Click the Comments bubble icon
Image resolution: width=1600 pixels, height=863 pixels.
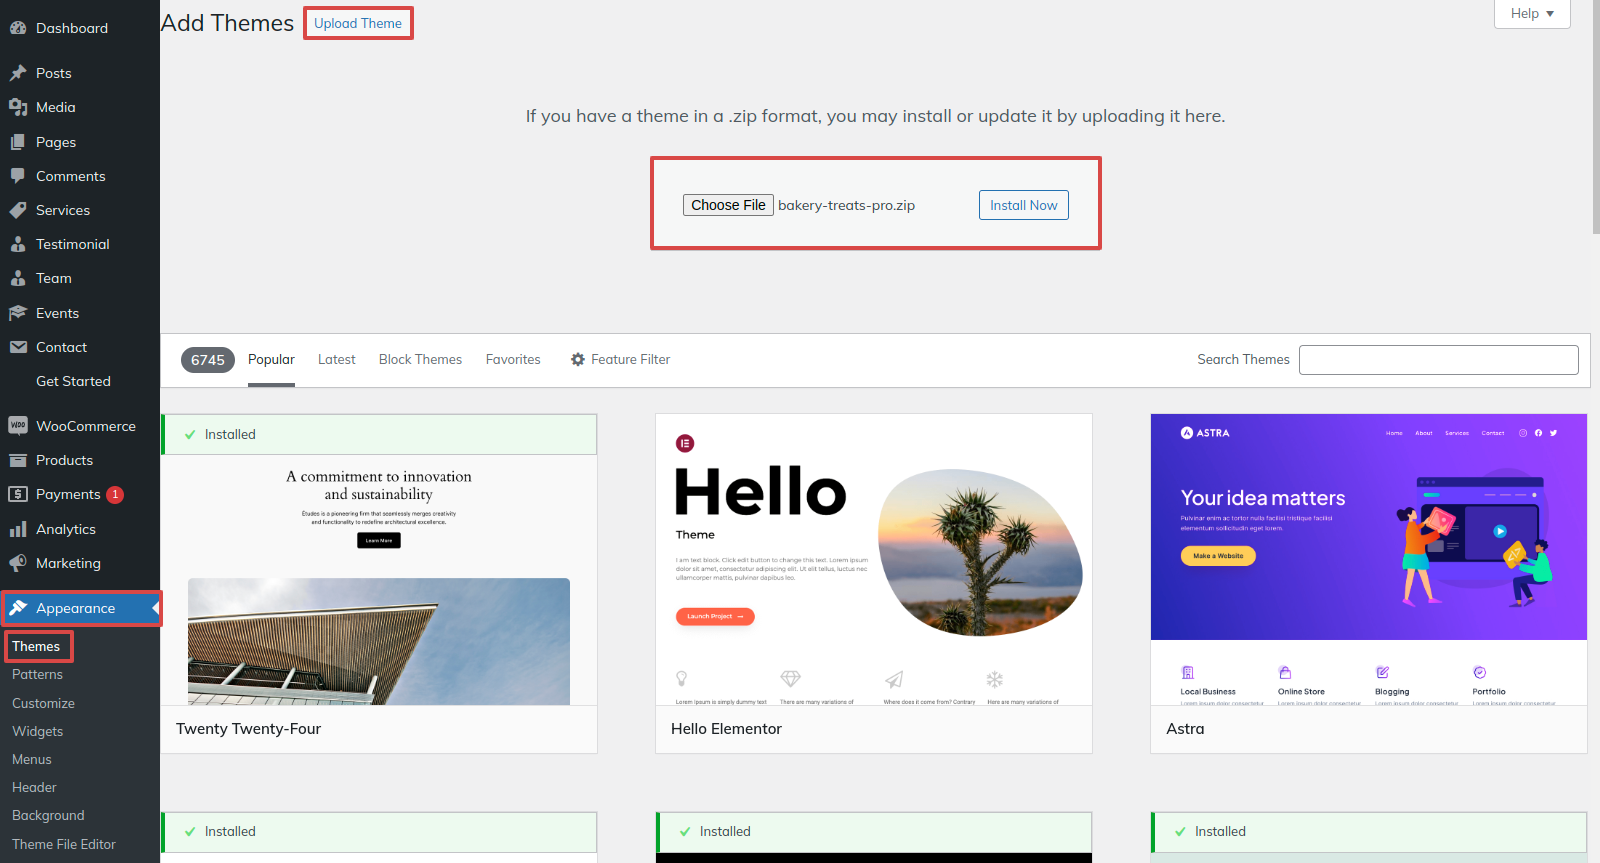tap(18, 176)
